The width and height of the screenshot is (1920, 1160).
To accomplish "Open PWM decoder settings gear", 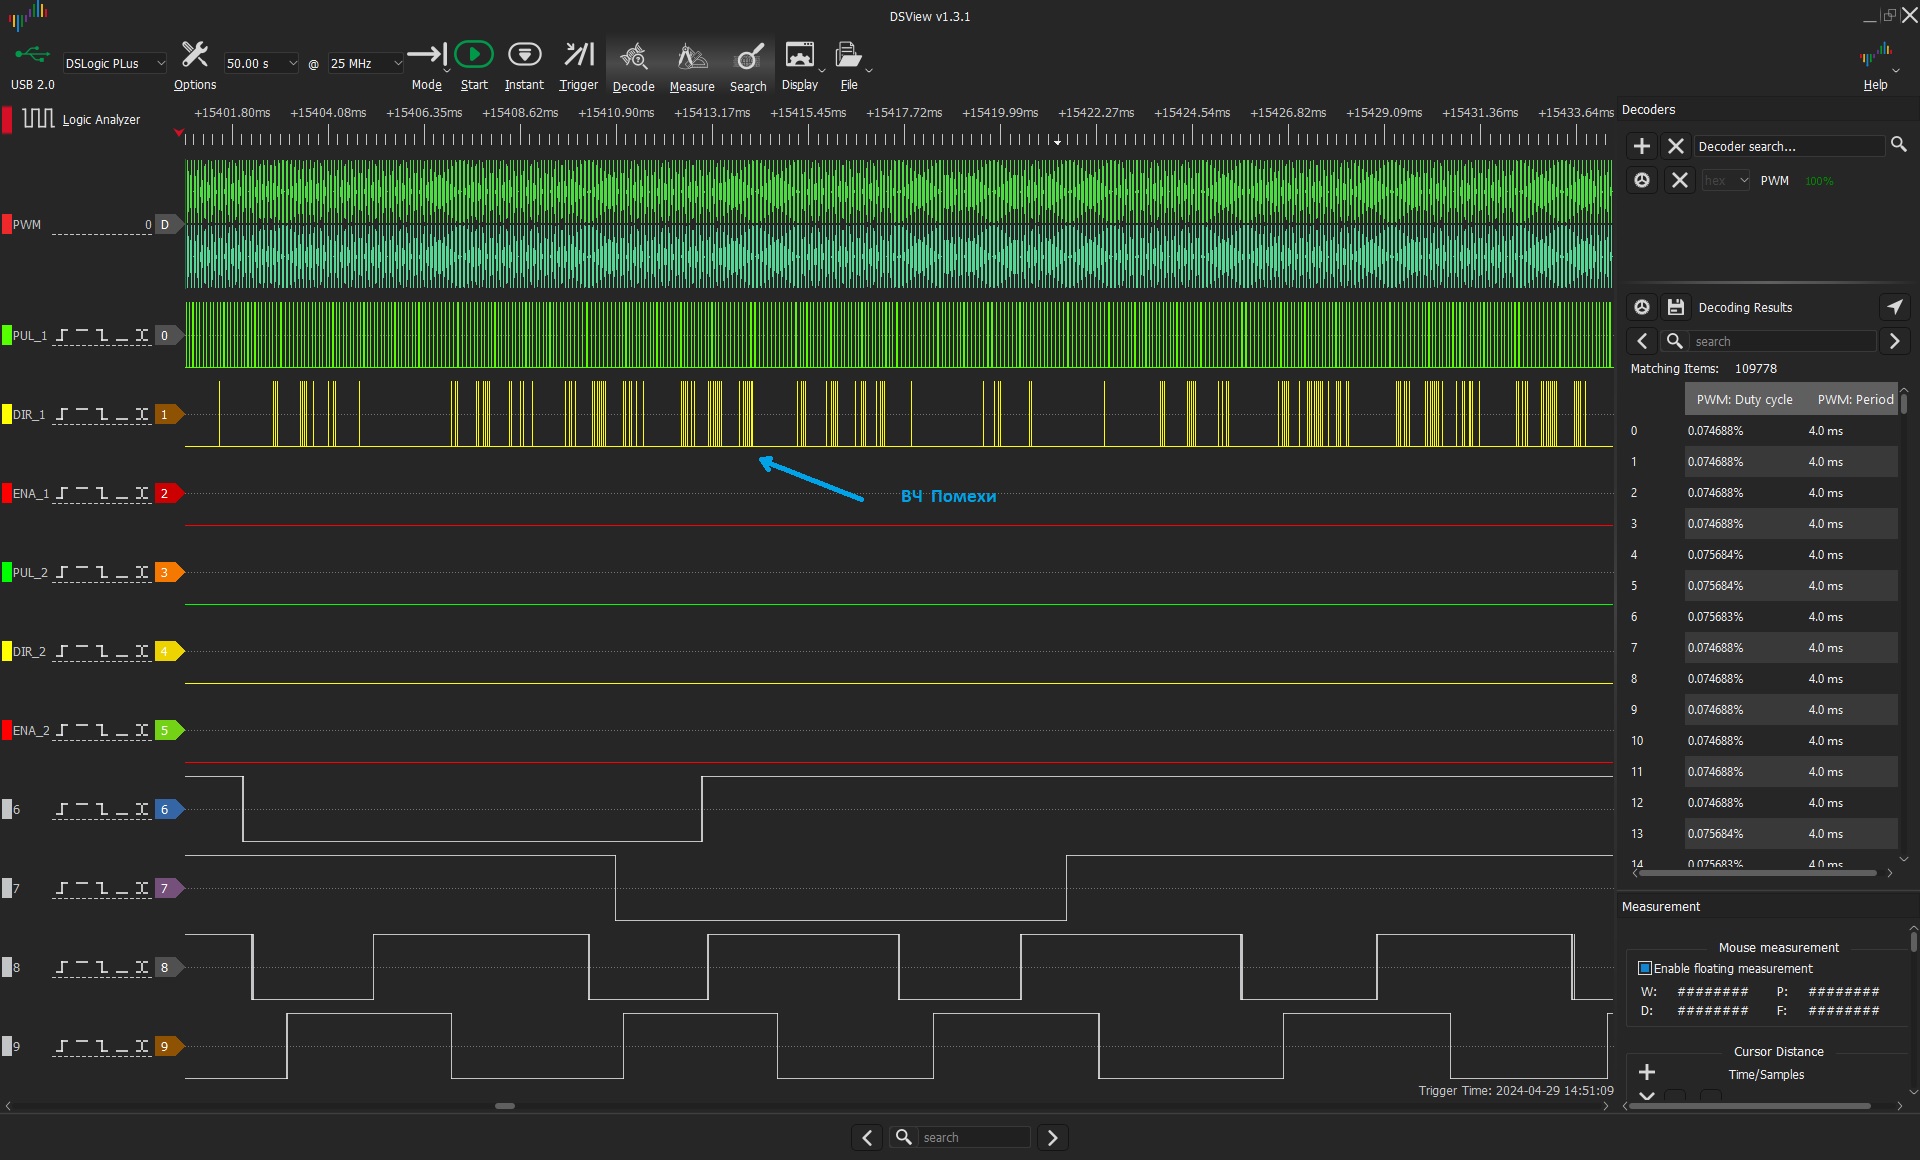I will [1642, 180].
